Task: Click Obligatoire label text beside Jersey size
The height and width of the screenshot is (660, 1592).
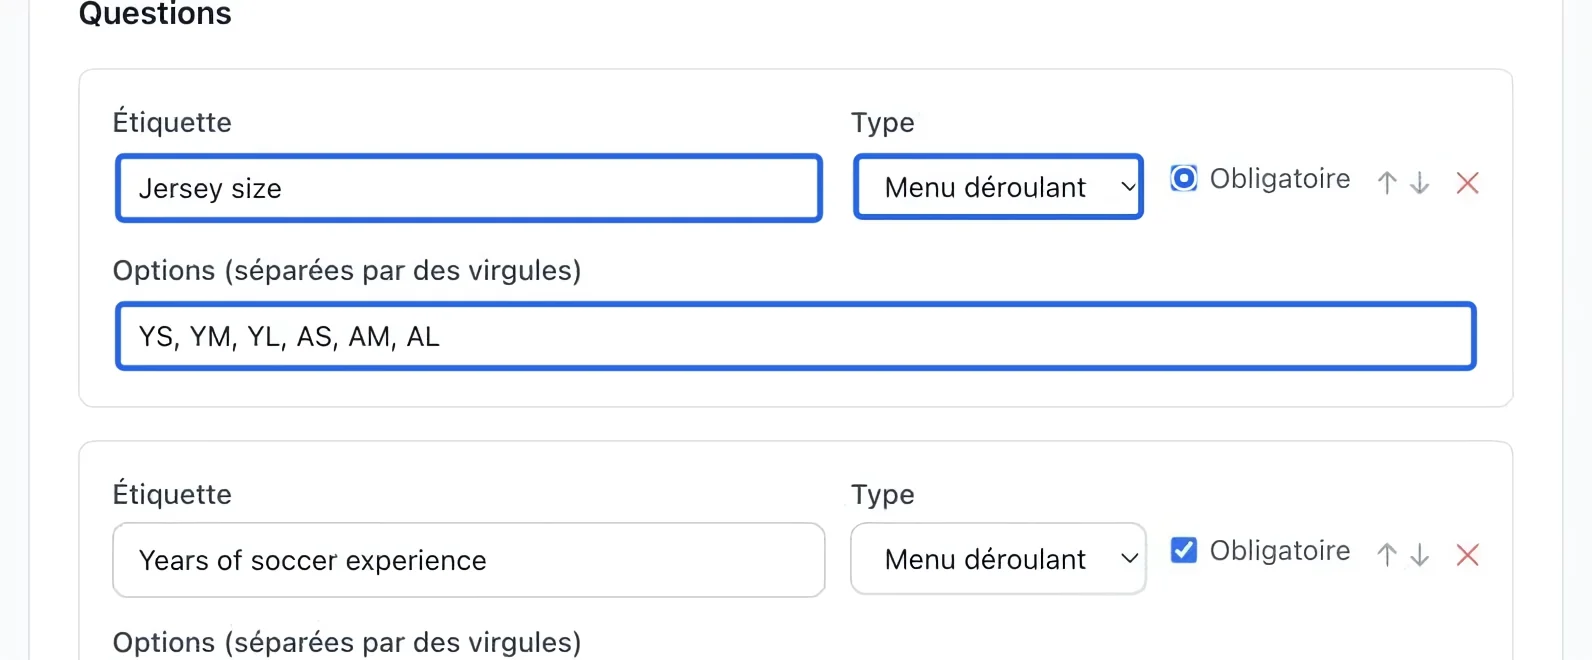Action: (x=1280, y=179)
